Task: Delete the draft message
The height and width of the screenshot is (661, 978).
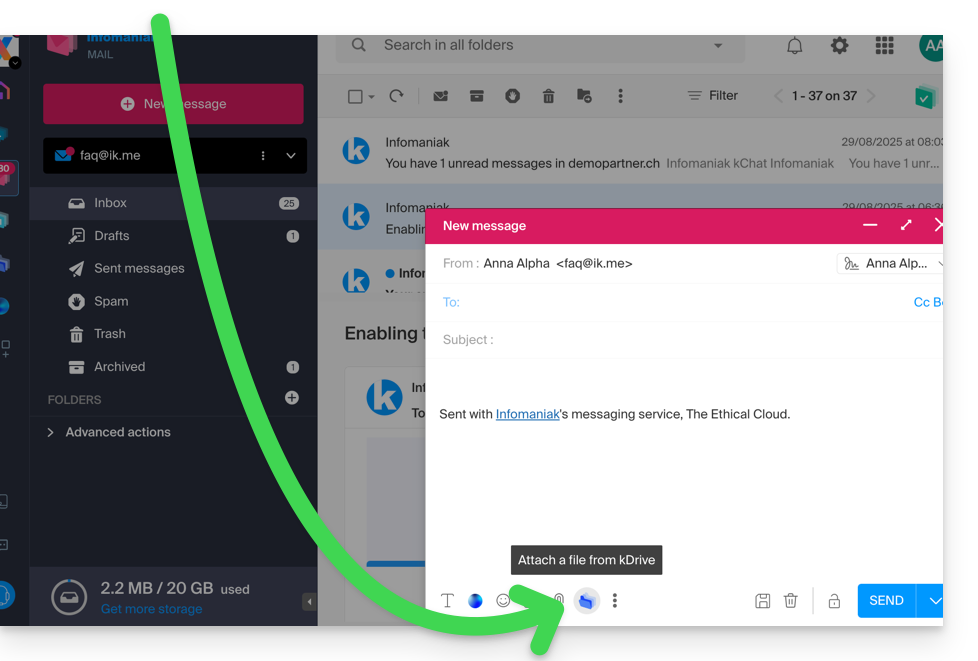Action: 790,601
